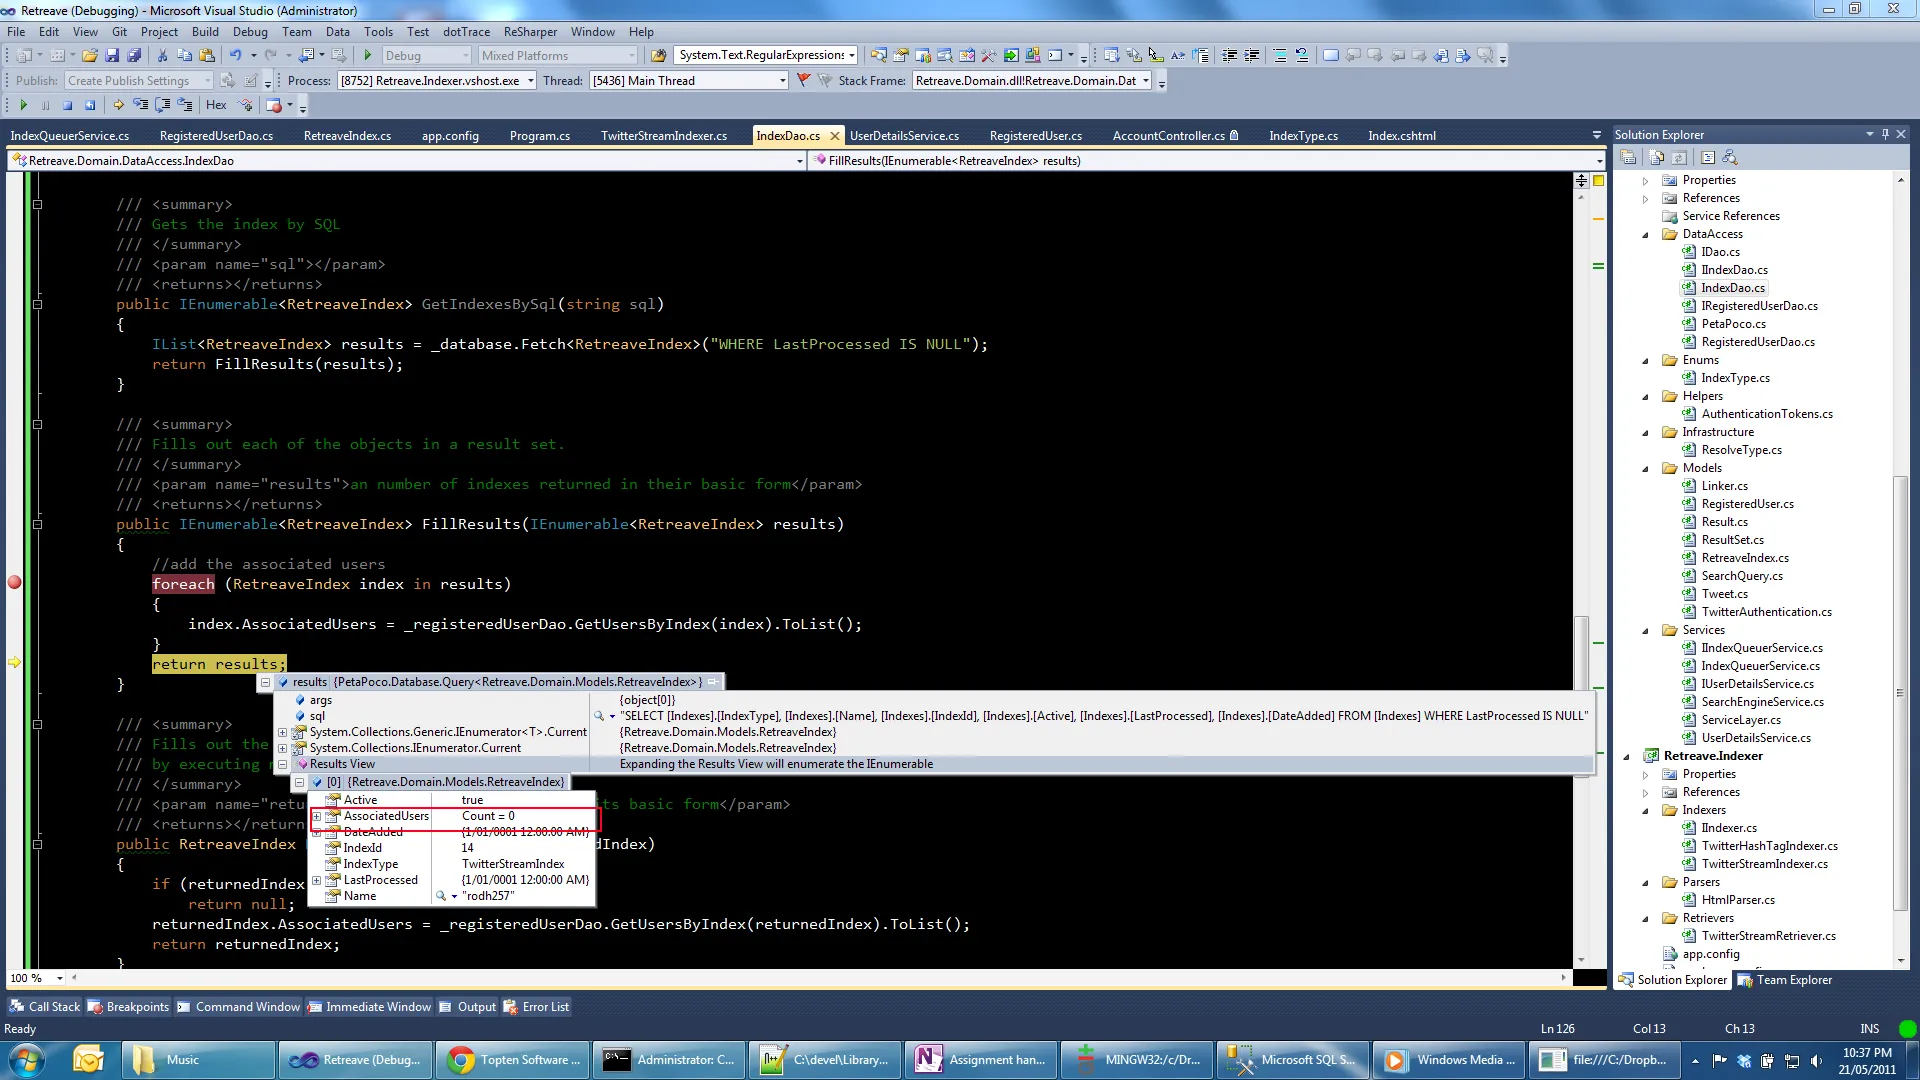The image size is (1920, 1080).
Task: Click the Save All toolbar icon
Action: coord(132,56)
